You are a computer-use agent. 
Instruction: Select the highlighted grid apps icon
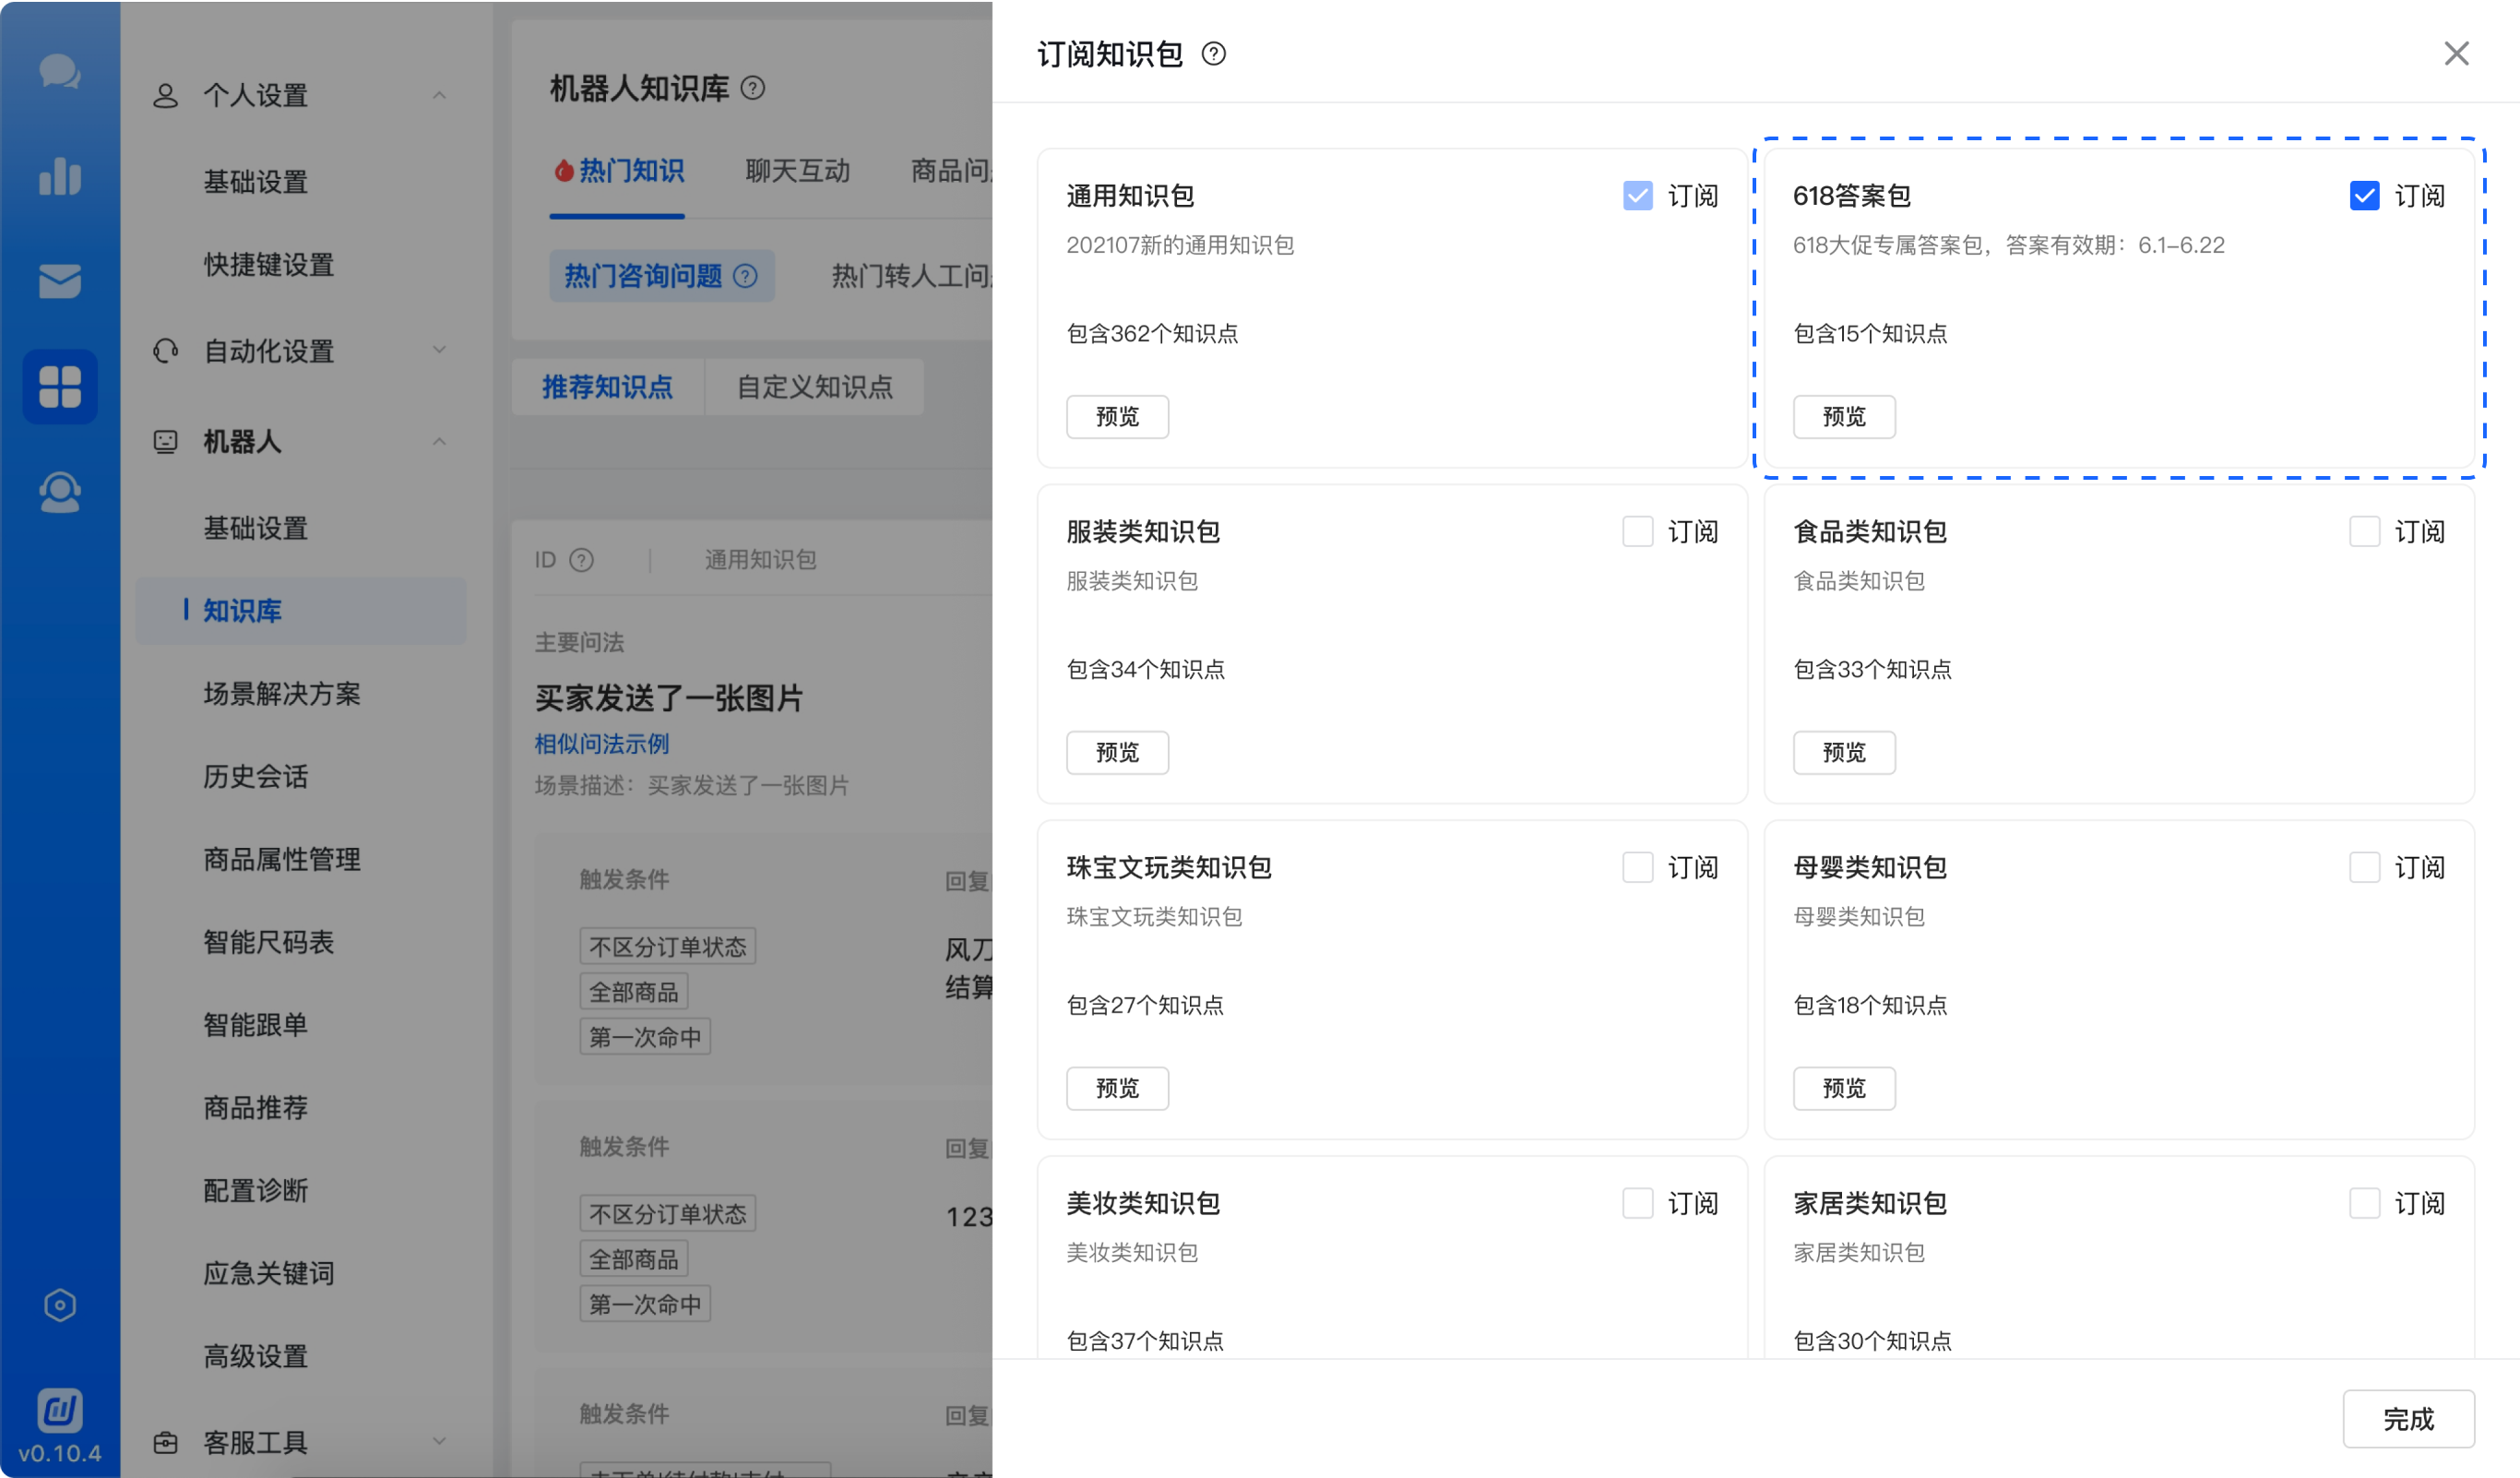pyautogui.click(x=60, y=387)
